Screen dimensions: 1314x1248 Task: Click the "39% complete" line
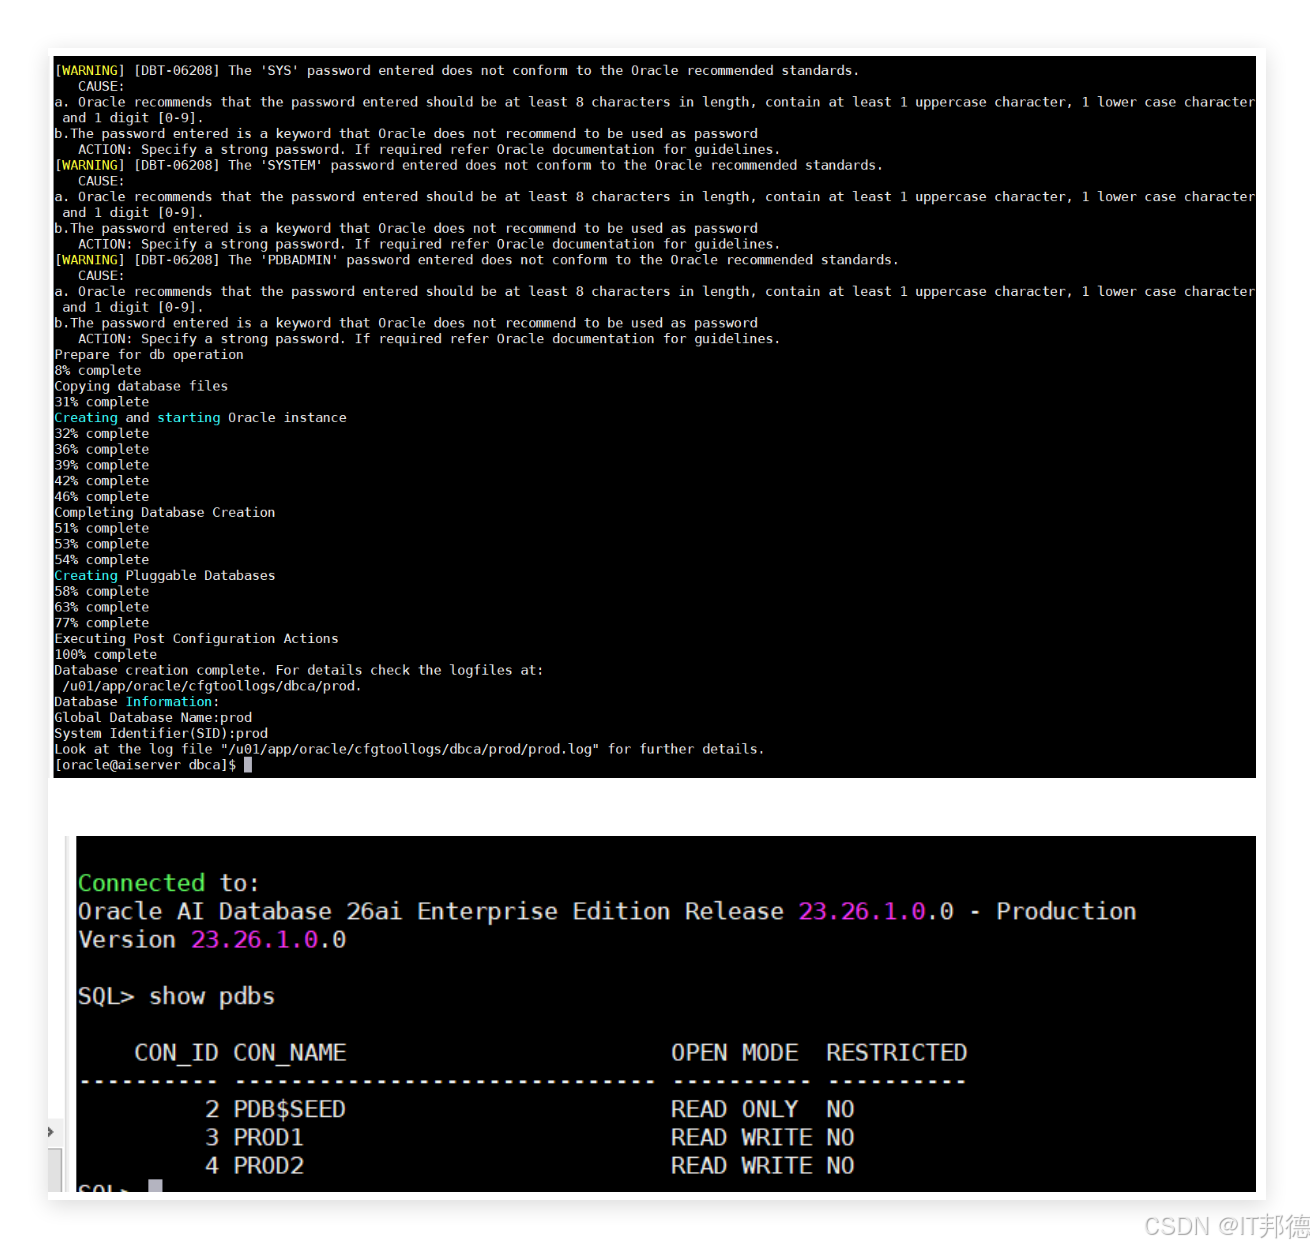pos(102,465)
